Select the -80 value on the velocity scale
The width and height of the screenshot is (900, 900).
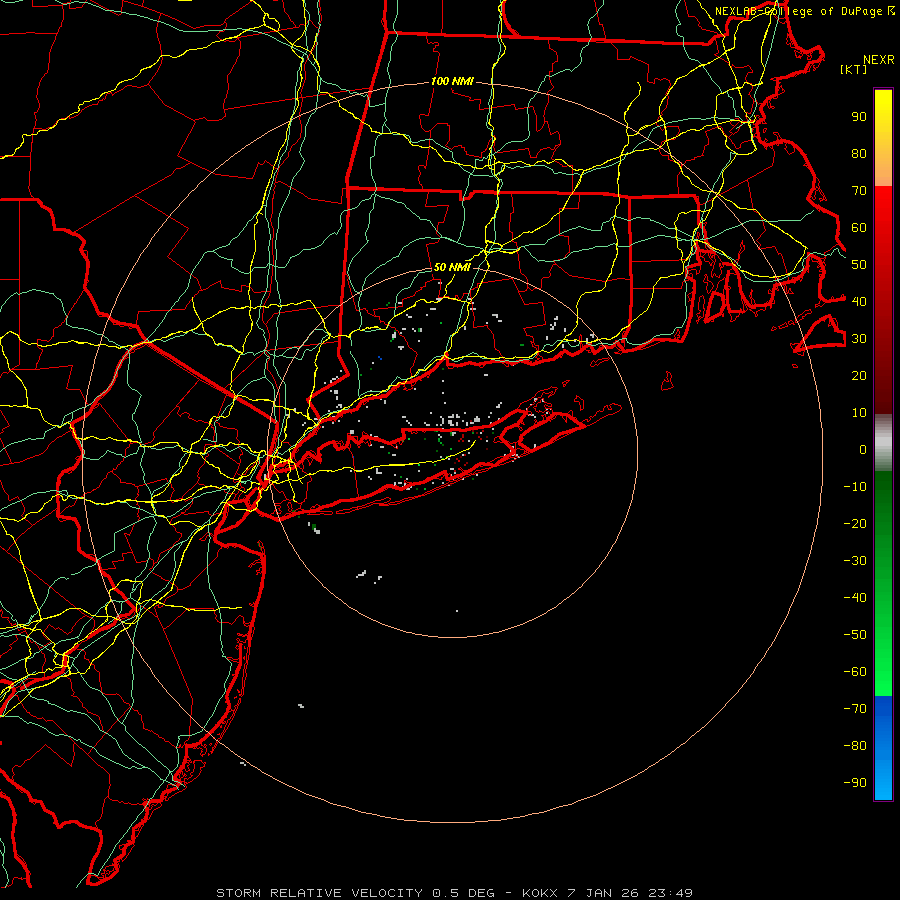click(855, 746)
